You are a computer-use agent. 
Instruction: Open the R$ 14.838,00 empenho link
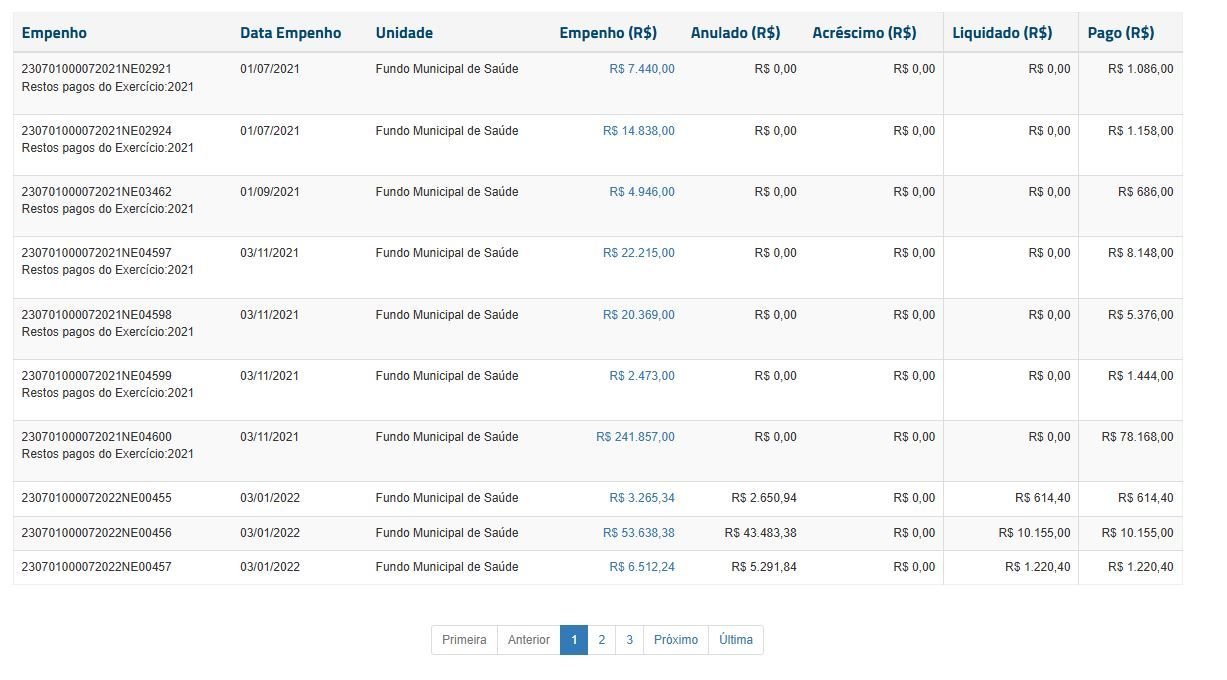638,131
